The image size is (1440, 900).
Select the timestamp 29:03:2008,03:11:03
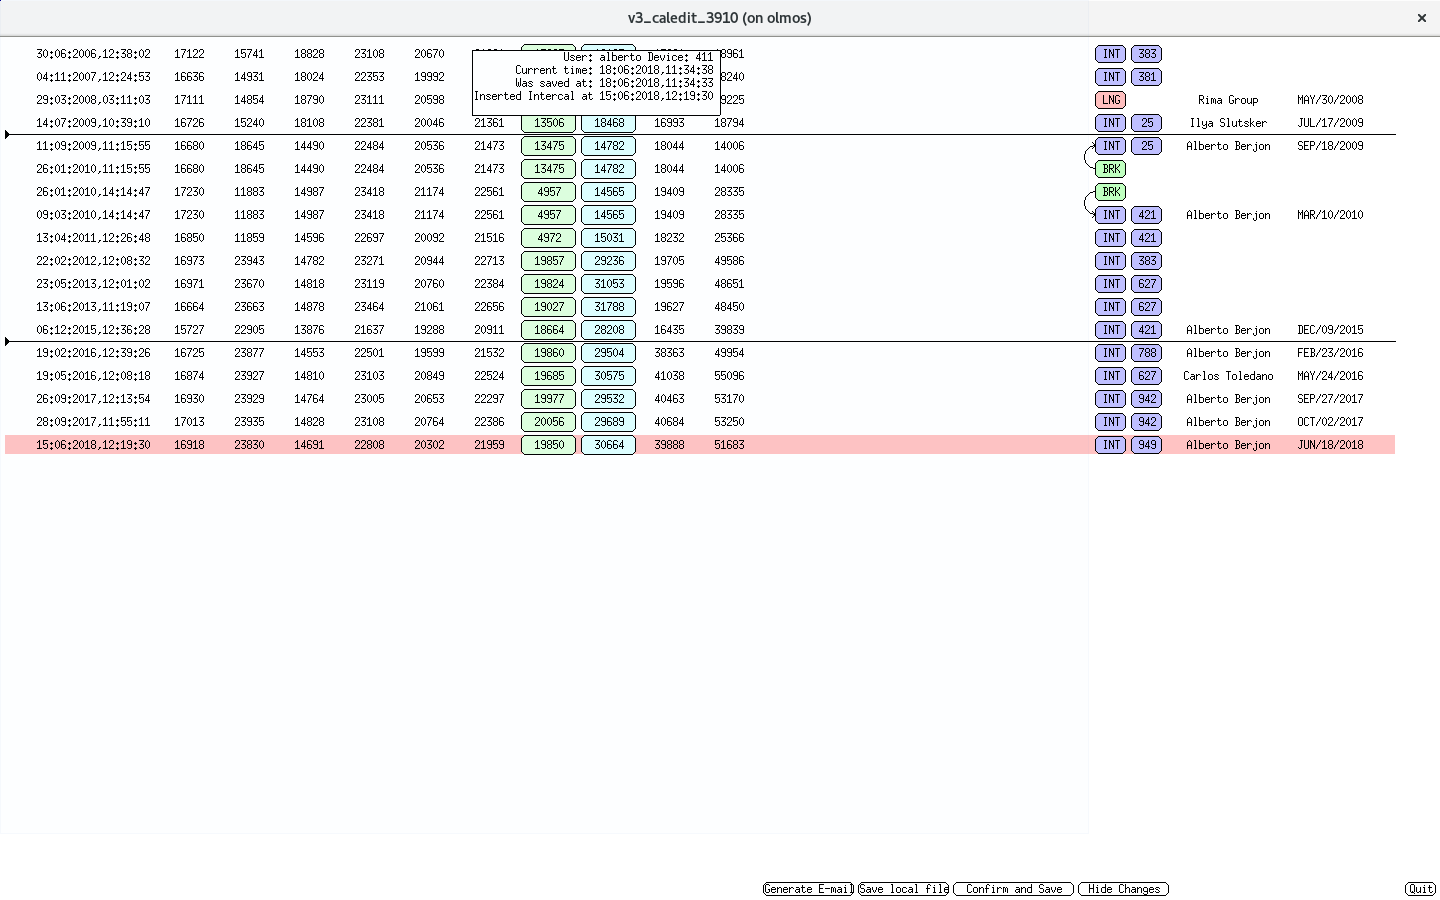(x=93, y=100)
